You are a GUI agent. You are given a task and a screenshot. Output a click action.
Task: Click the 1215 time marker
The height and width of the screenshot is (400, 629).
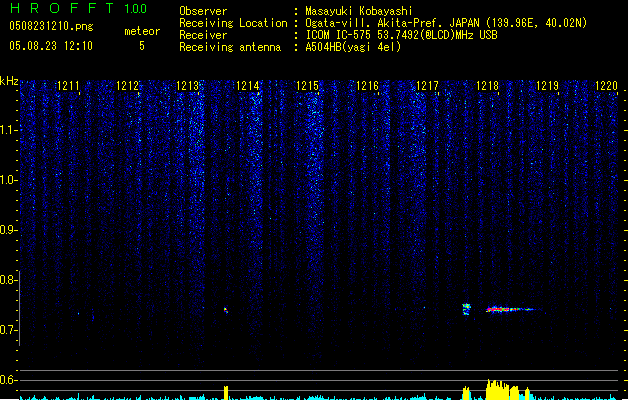pos(307,86)
